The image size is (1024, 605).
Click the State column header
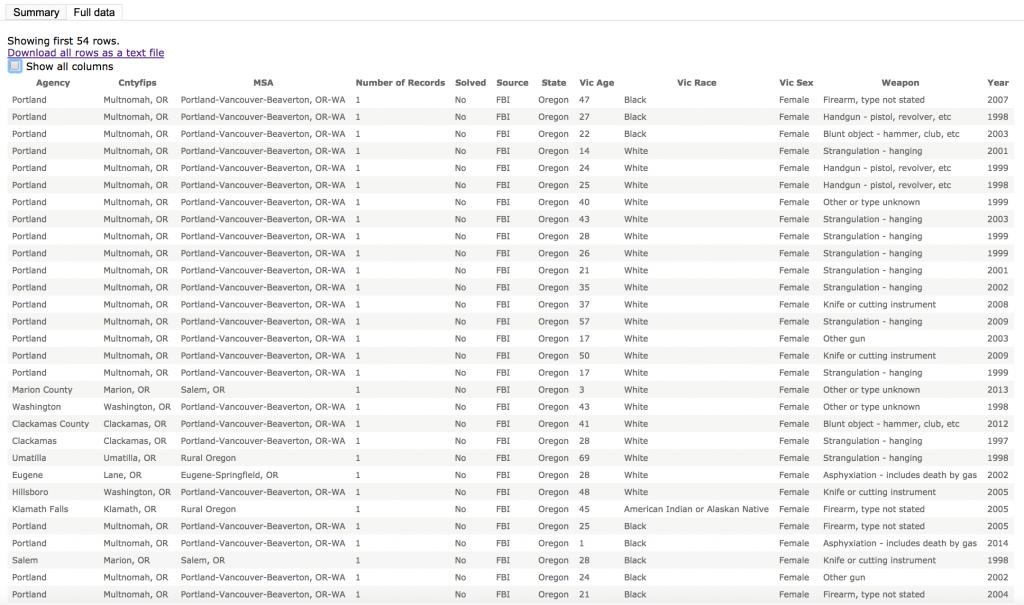tap(553, 83)
